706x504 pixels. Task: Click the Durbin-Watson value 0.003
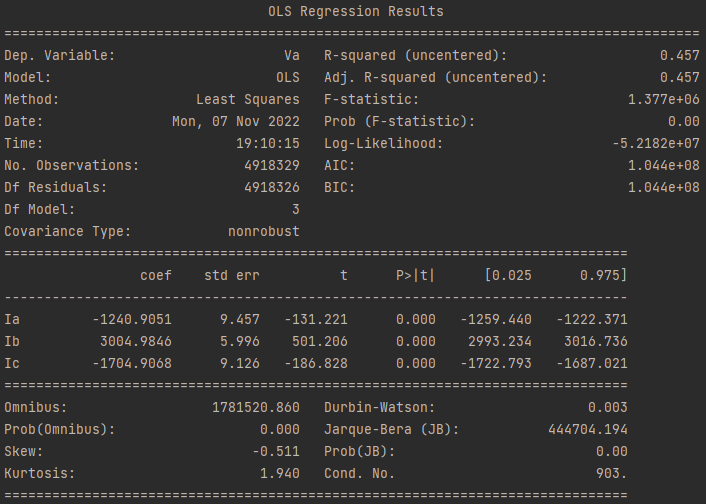click(x=607, y=407)
